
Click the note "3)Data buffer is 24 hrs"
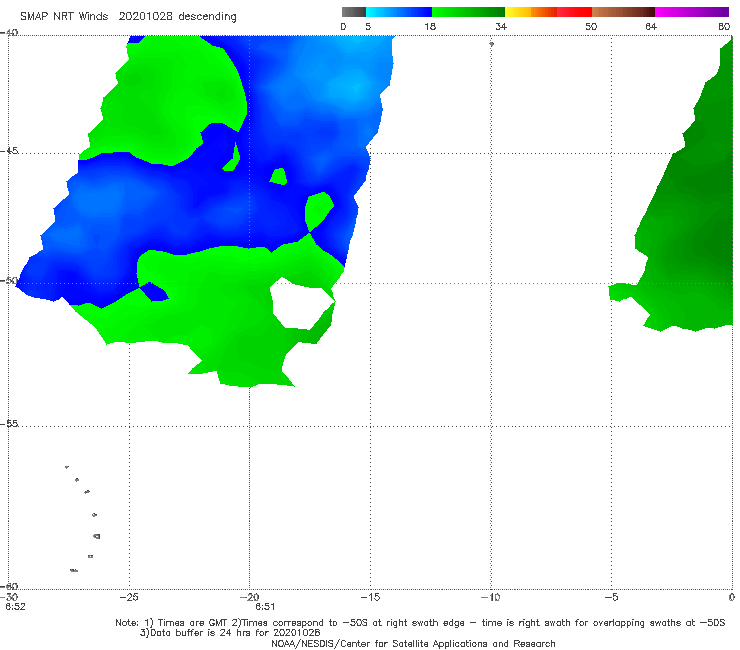(198, 633)
